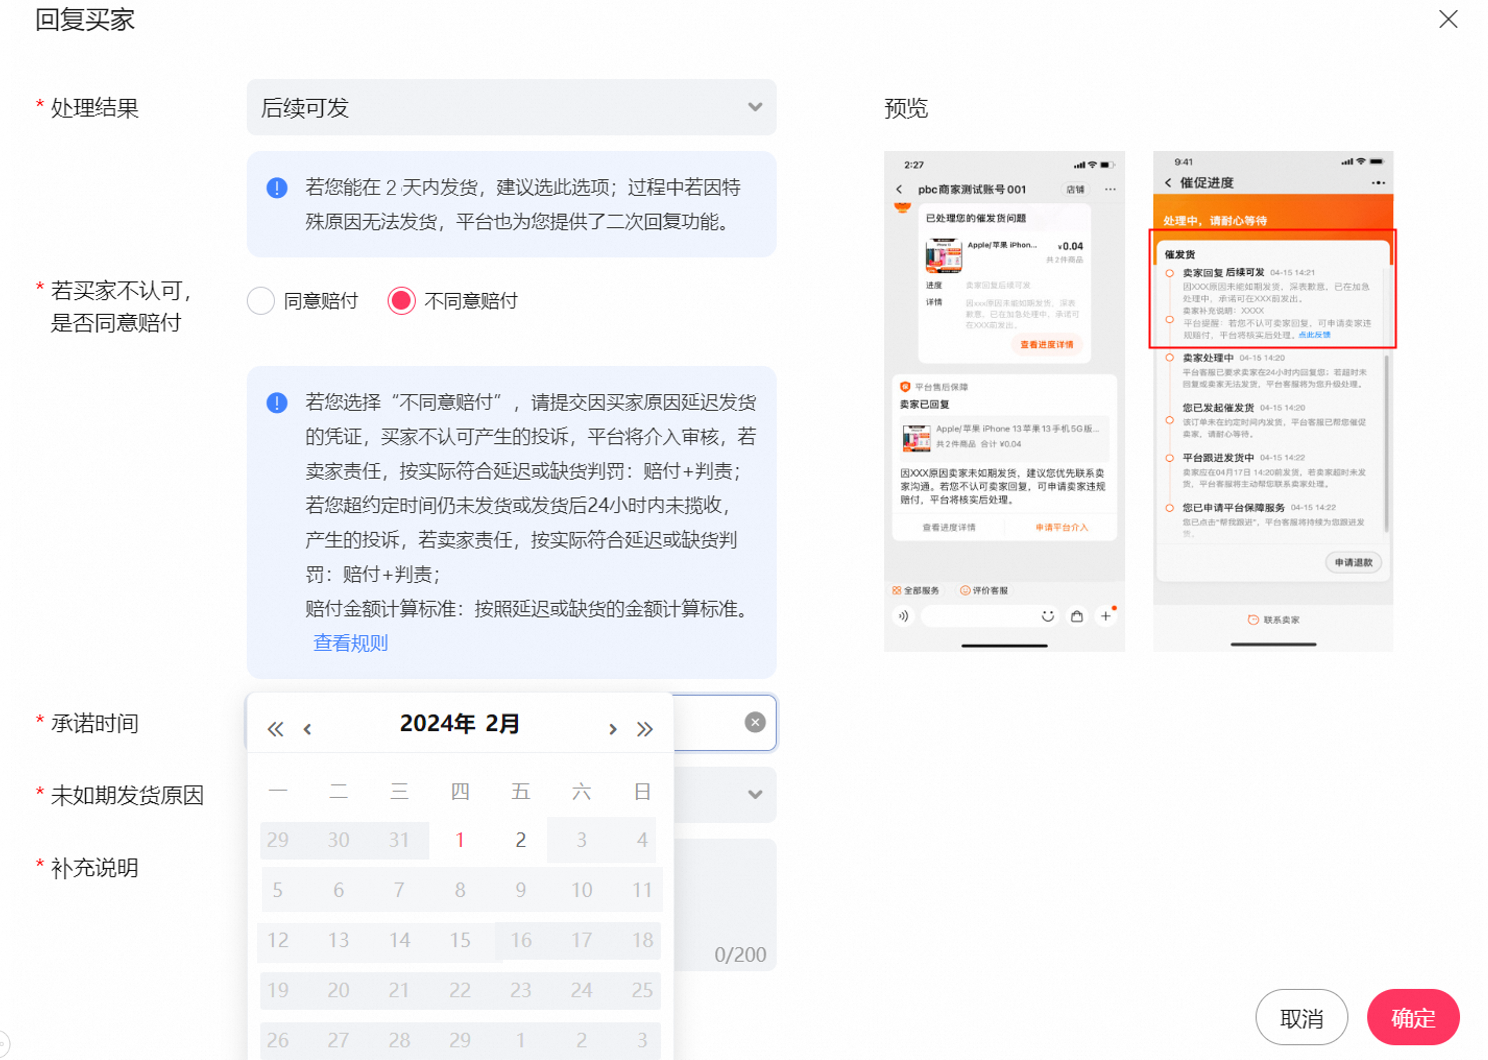This screenshot has width=1488, height=1060.
Task: Click the 补充说明 text area near 0/200
Action: coord(726,904)
